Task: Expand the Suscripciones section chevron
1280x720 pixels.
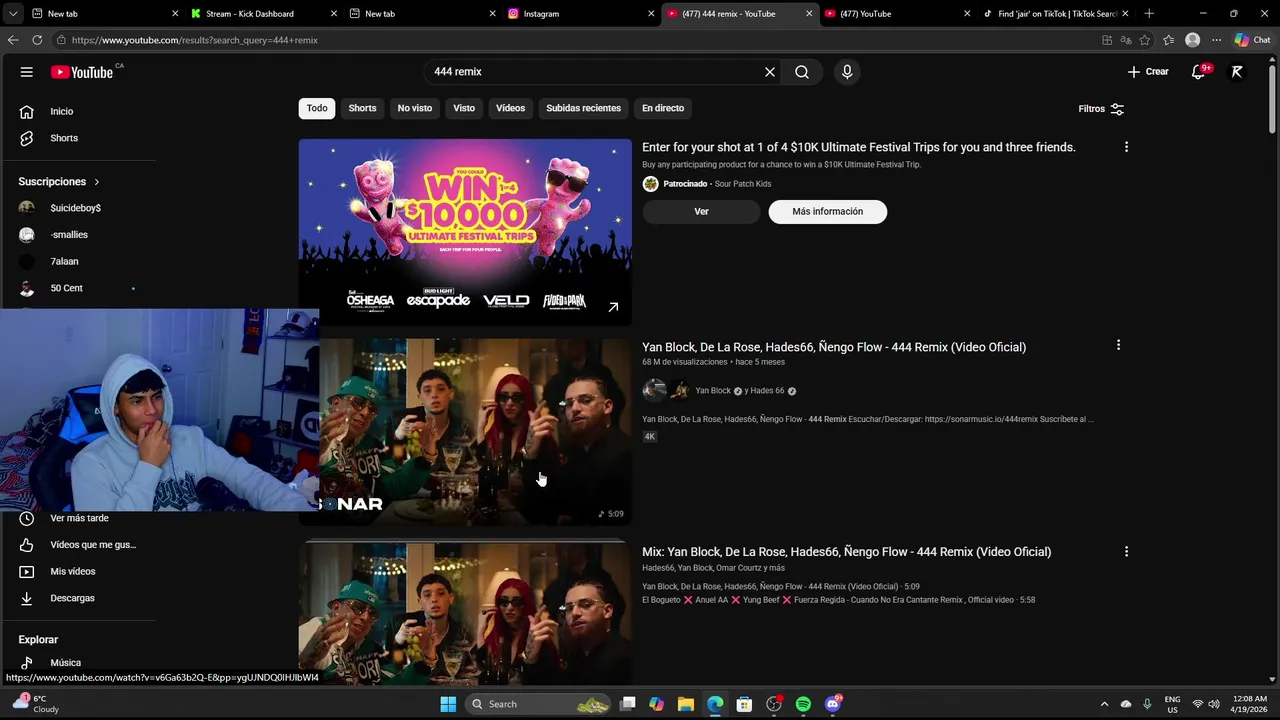Action: (97, 182)
